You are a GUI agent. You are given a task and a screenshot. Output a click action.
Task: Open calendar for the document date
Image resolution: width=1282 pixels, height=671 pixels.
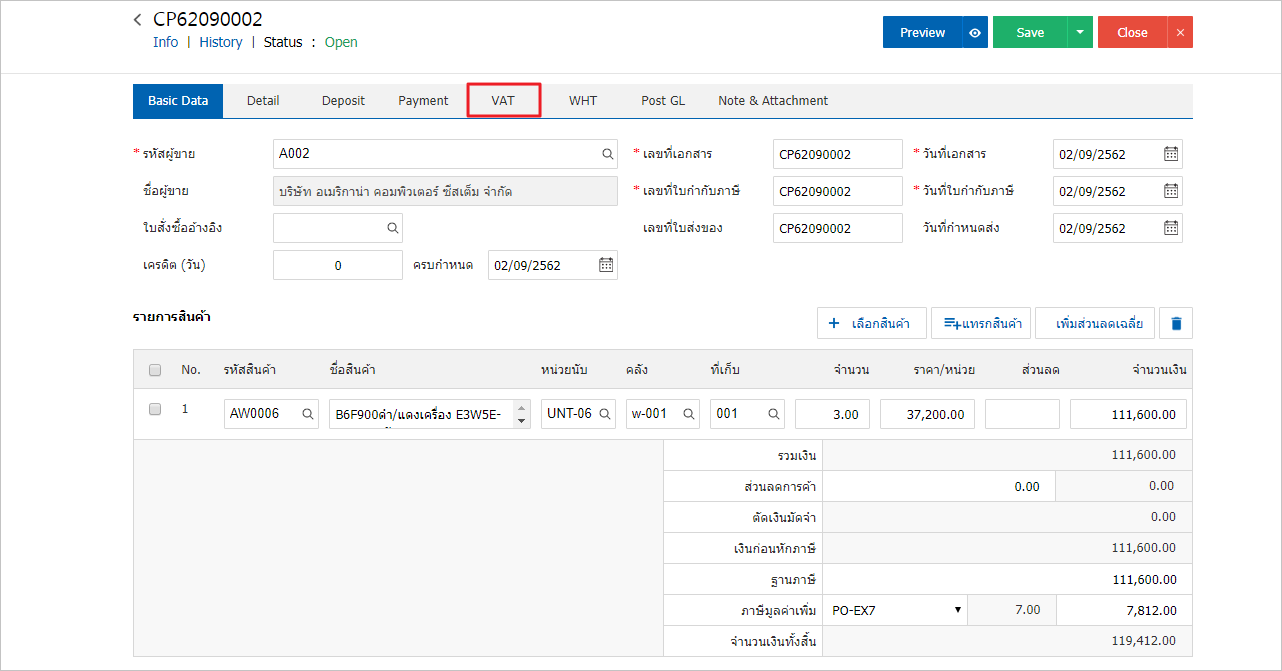click(1171, 154)
